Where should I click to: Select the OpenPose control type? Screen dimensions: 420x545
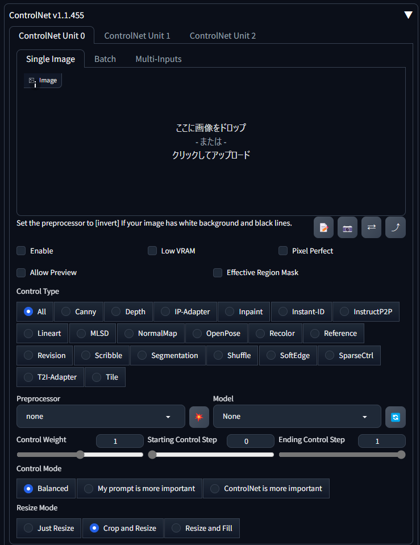(x=216, y=333)
